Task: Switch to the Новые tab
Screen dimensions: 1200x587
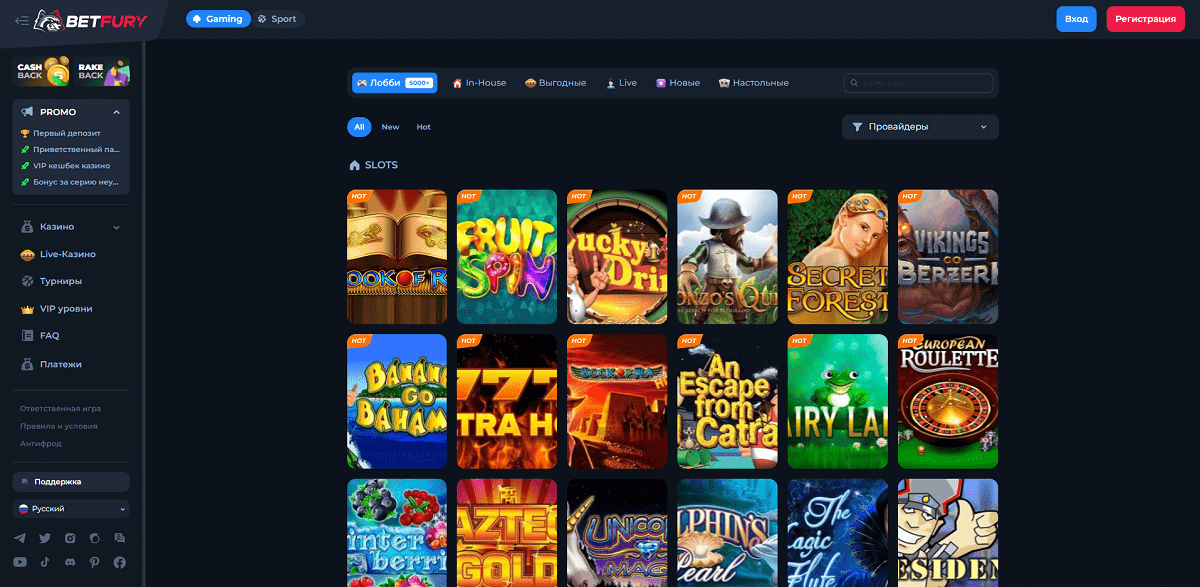Action: (678, 83)
